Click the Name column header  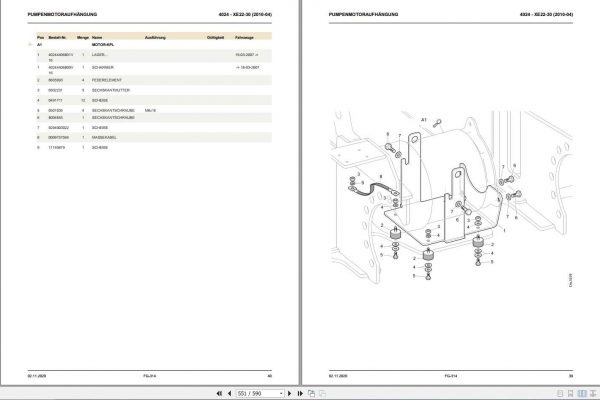97,38
